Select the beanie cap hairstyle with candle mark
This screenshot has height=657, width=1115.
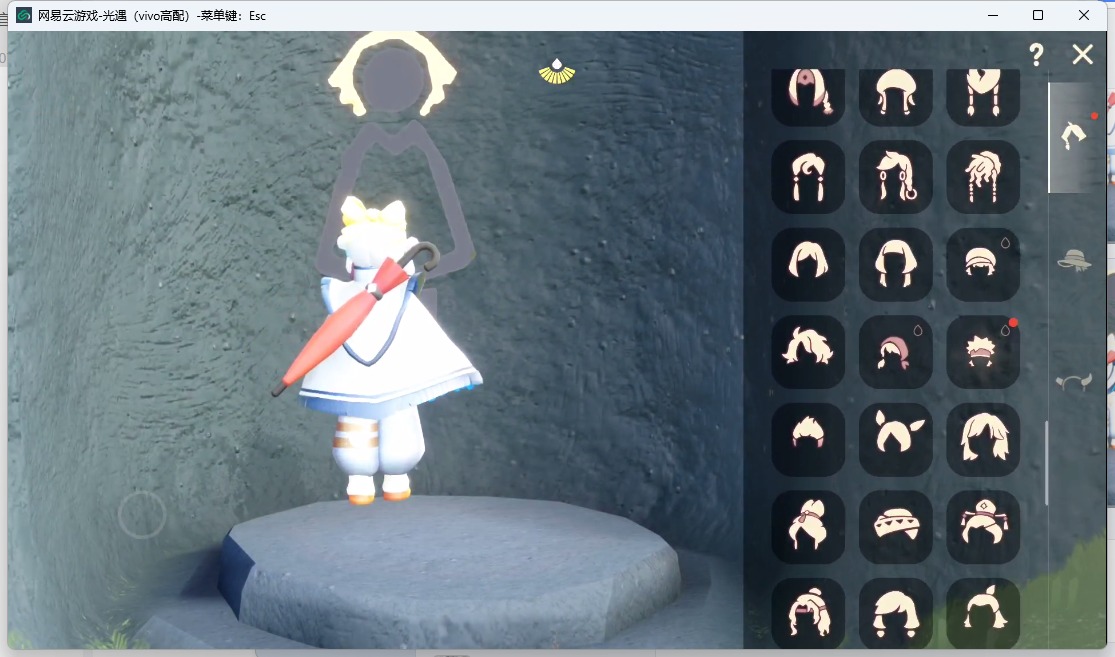(983, 265)
